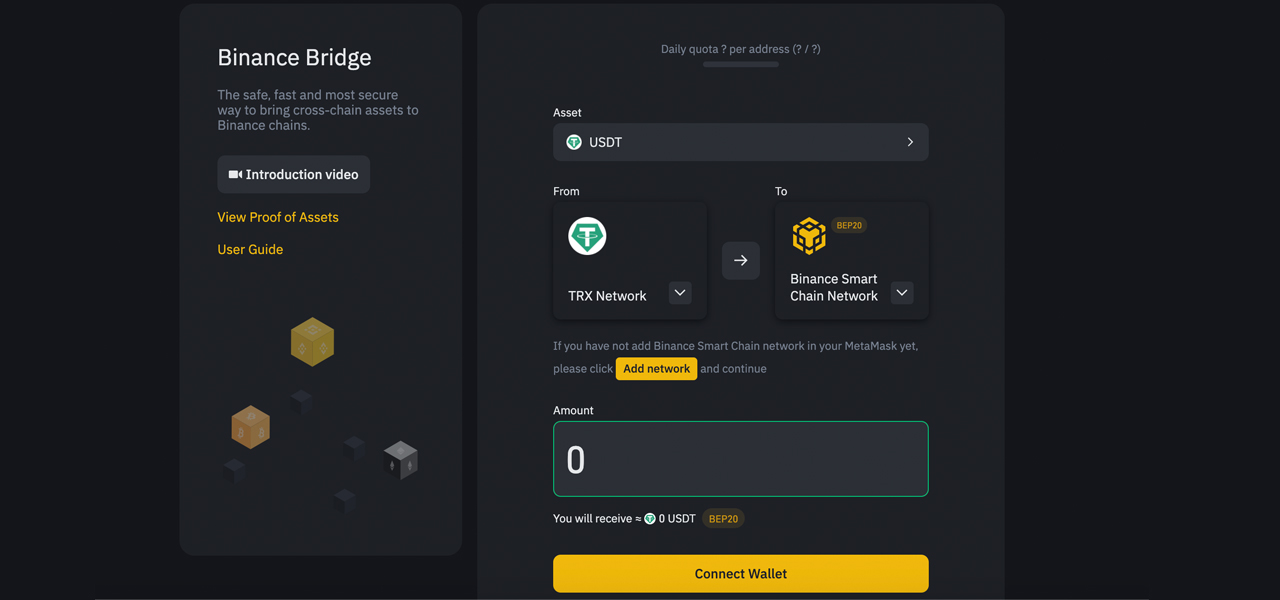Swap networks with the arrow button

(x=740, y=261)
